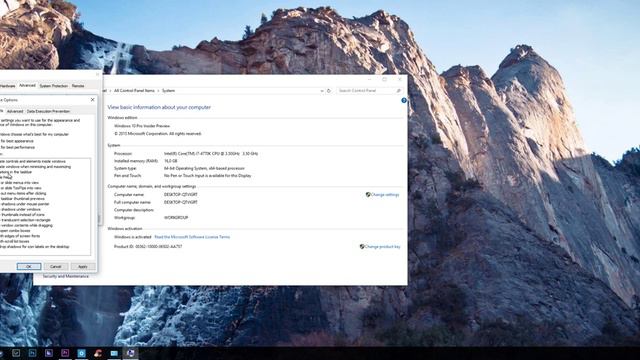Toggle 'drop shadows for icon labels on the desktop'
This screenshot has height=360, width=640.
tap(35, 247)
